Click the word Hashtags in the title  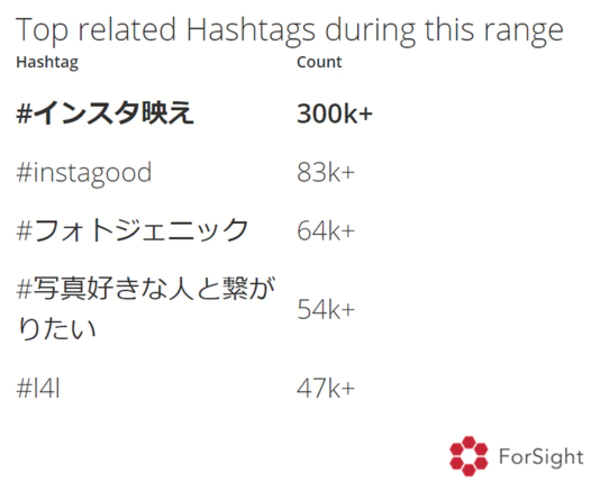[x=251, y=31]
